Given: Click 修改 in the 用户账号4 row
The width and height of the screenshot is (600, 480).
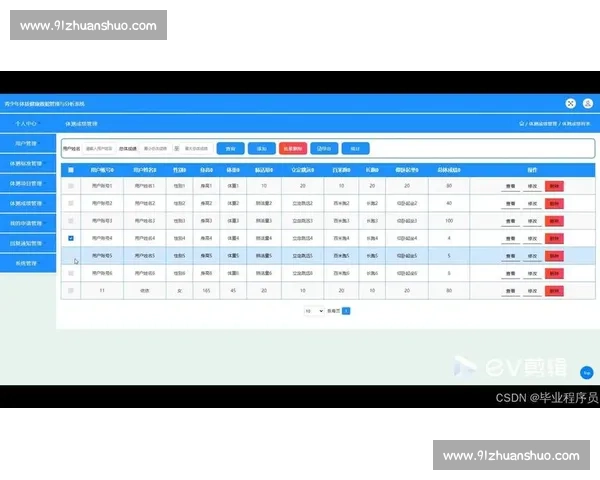Looking at the screenshot, I should click(x=532, y=238).
